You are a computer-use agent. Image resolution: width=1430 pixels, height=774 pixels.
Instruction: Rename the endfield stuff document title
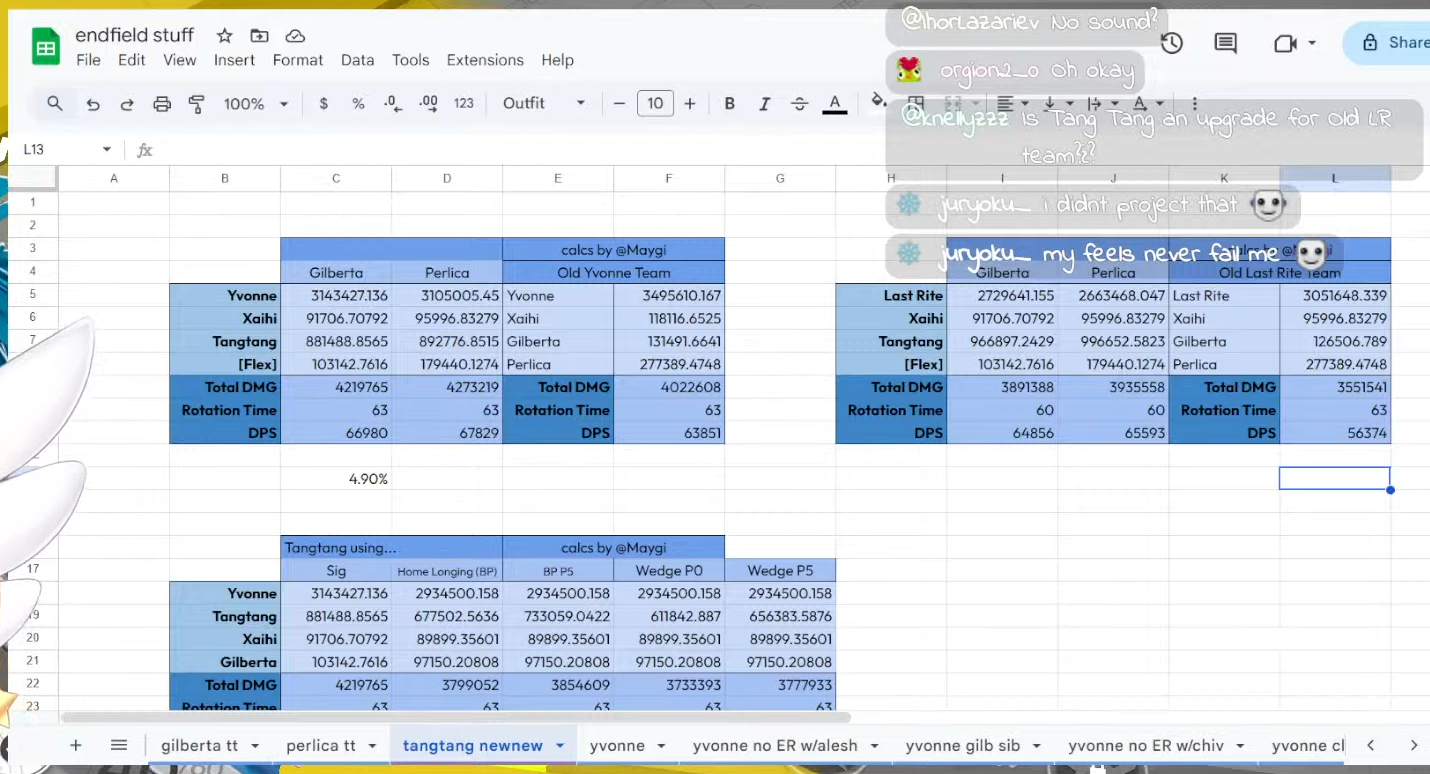(134, 36)
